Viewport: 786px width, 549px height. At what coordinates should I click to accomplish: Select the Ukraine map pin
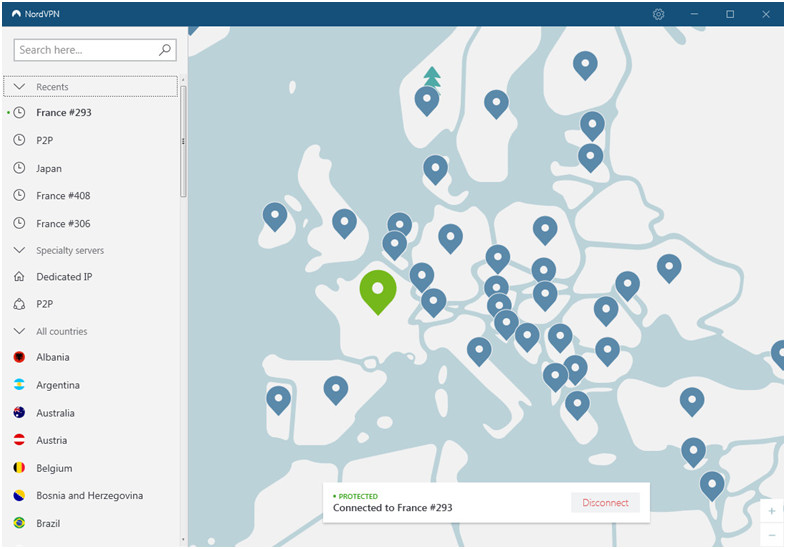coord(669,268)
